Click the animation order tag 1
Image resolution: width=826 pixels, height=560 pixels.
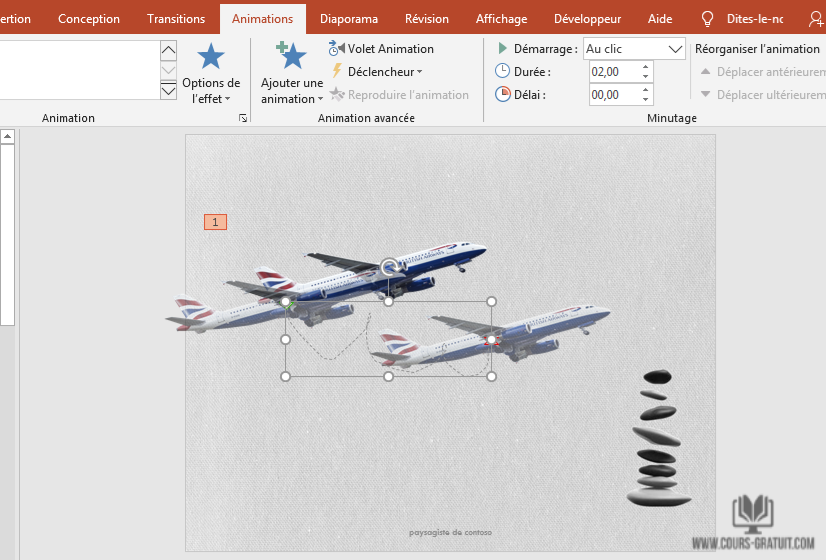[215, 222]
